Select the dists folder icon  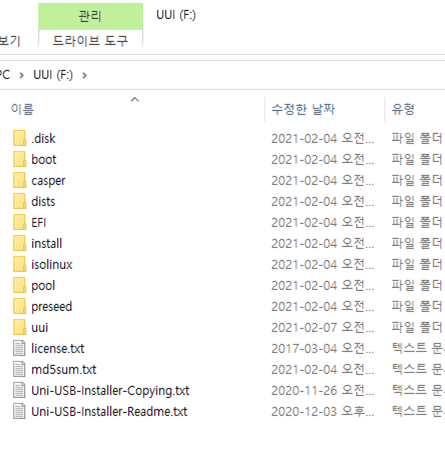pyautogui.click(x=19, y=201)
